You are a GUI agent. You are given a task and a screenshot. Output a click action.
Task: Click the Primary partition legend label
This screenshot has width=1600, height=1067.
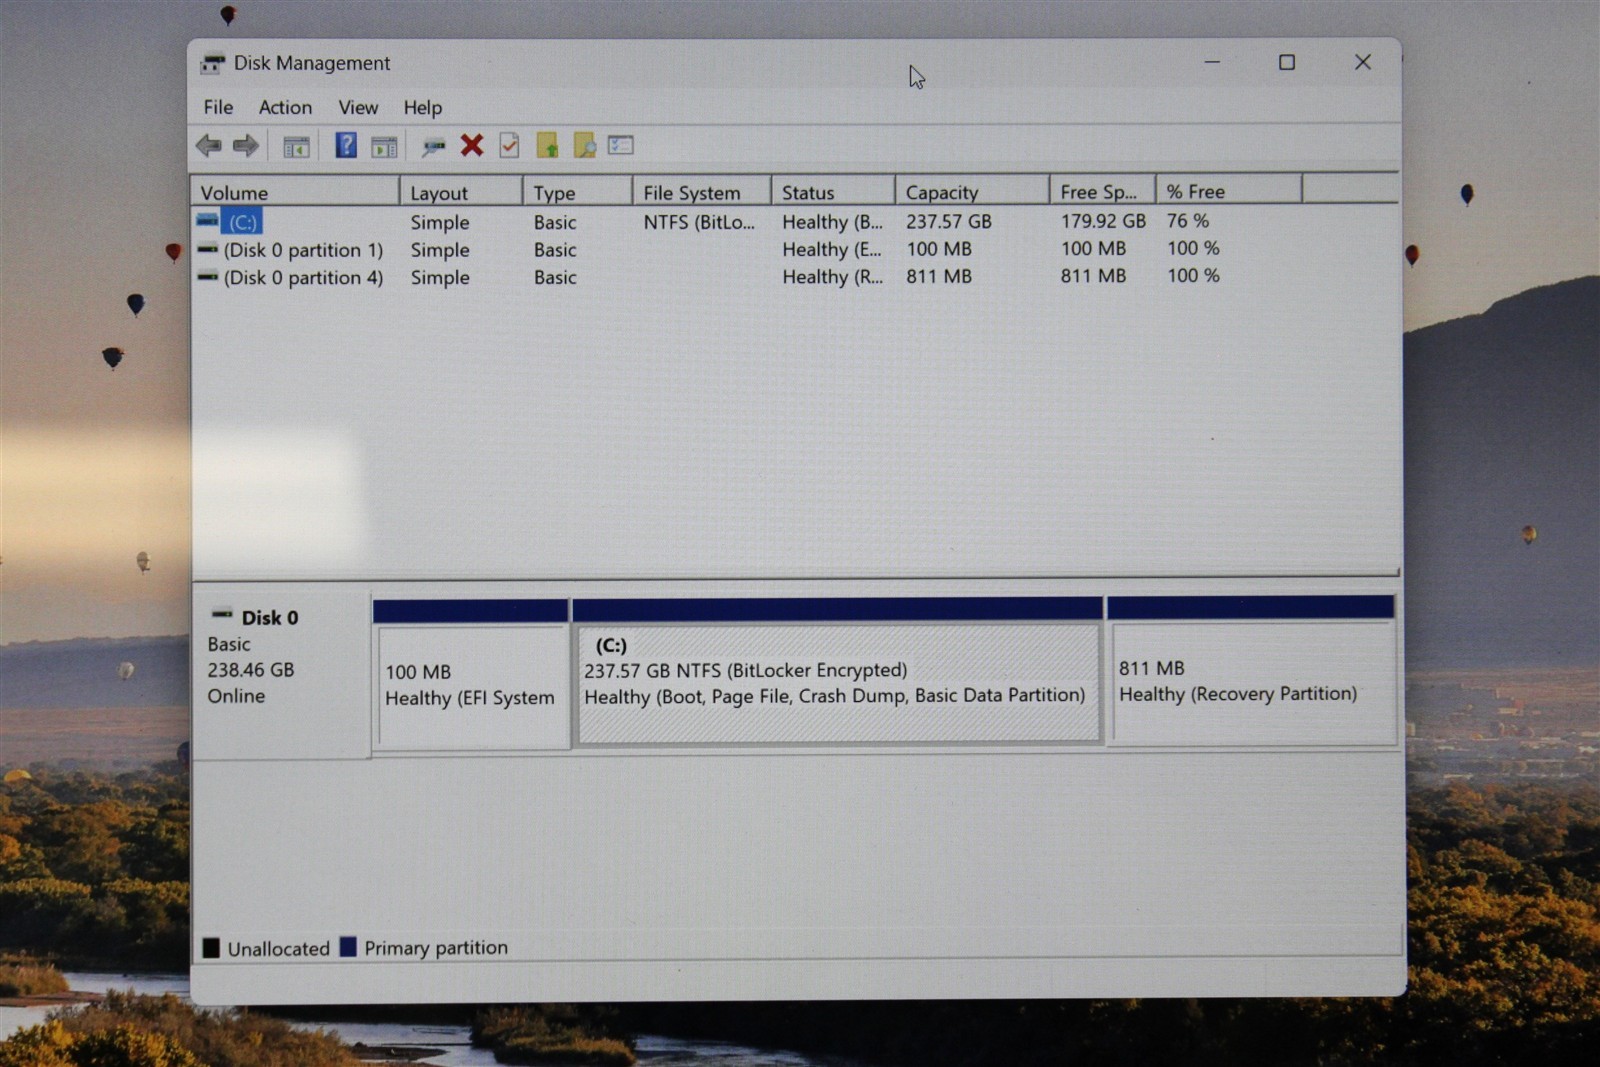pyautogui.click(x=436, y=948)
